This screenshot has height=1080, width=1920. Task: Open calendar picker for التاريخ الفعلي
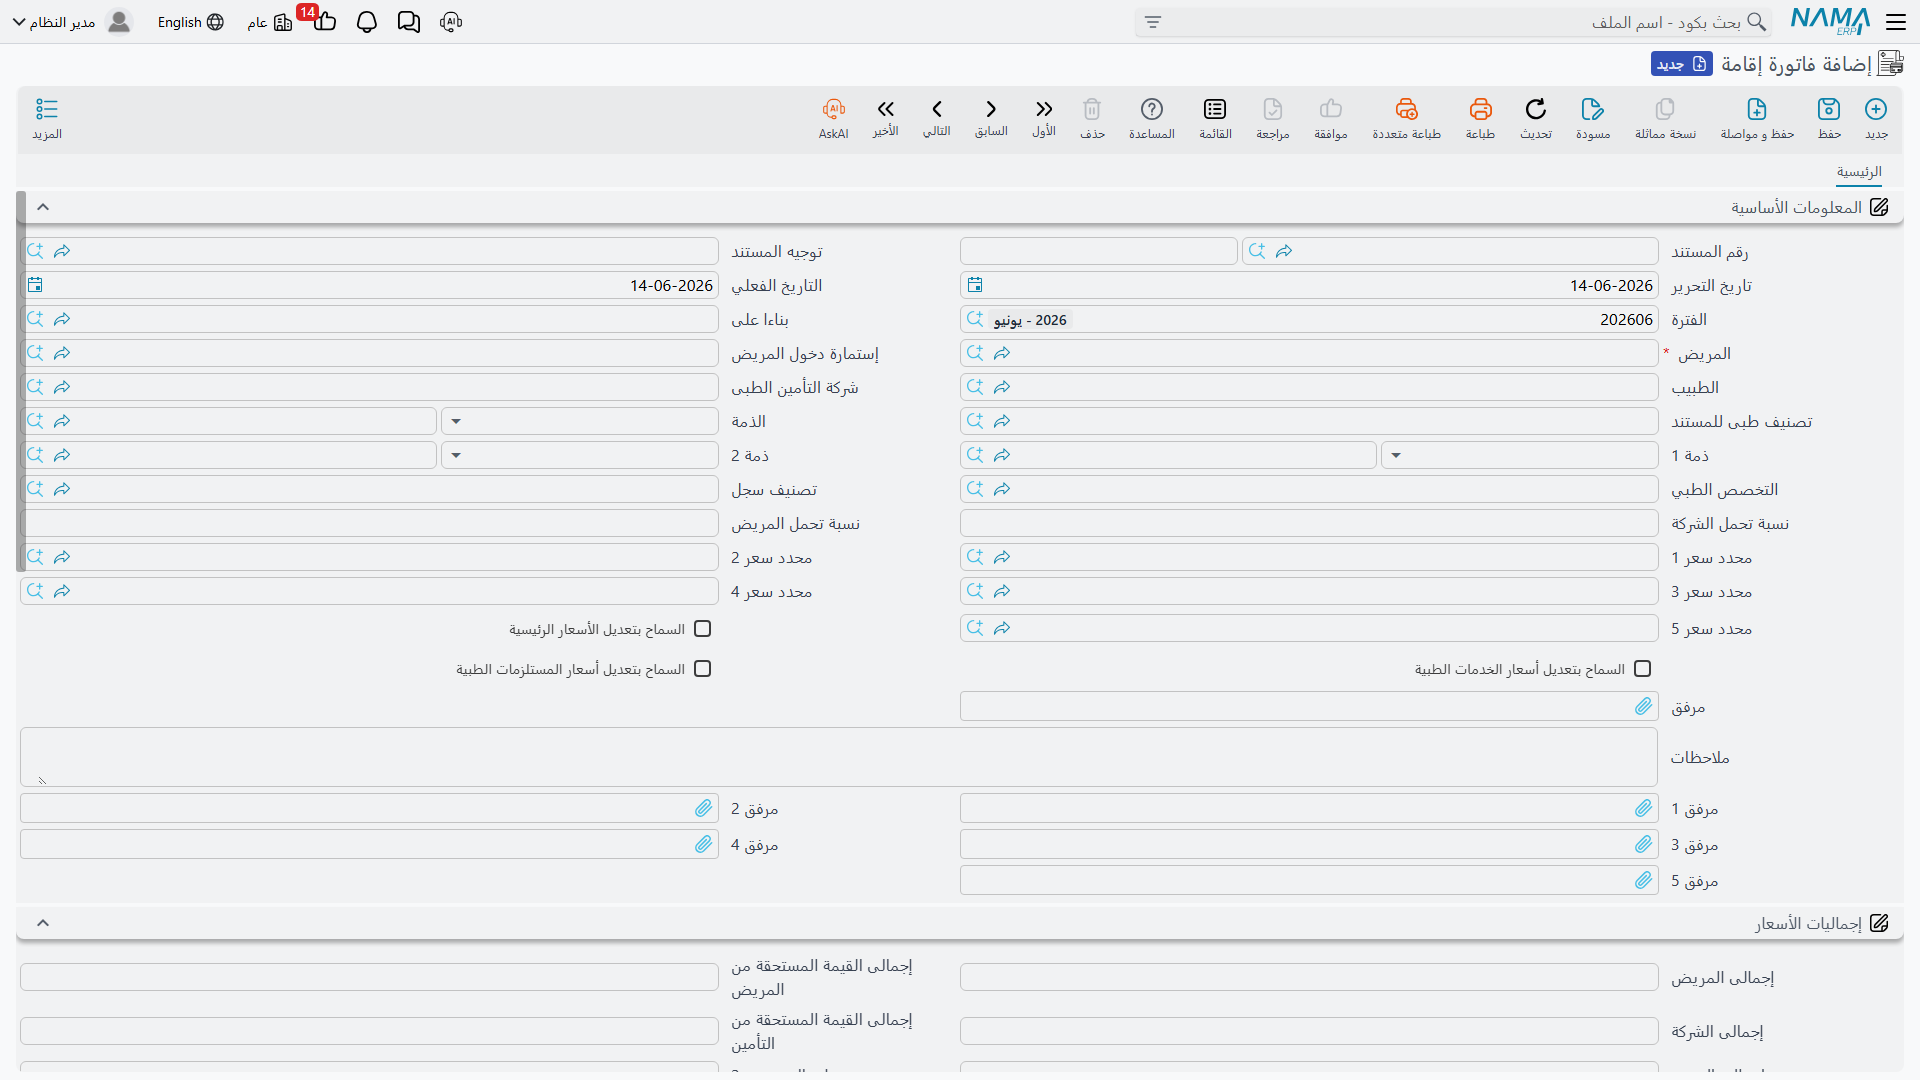coord(35,285)
